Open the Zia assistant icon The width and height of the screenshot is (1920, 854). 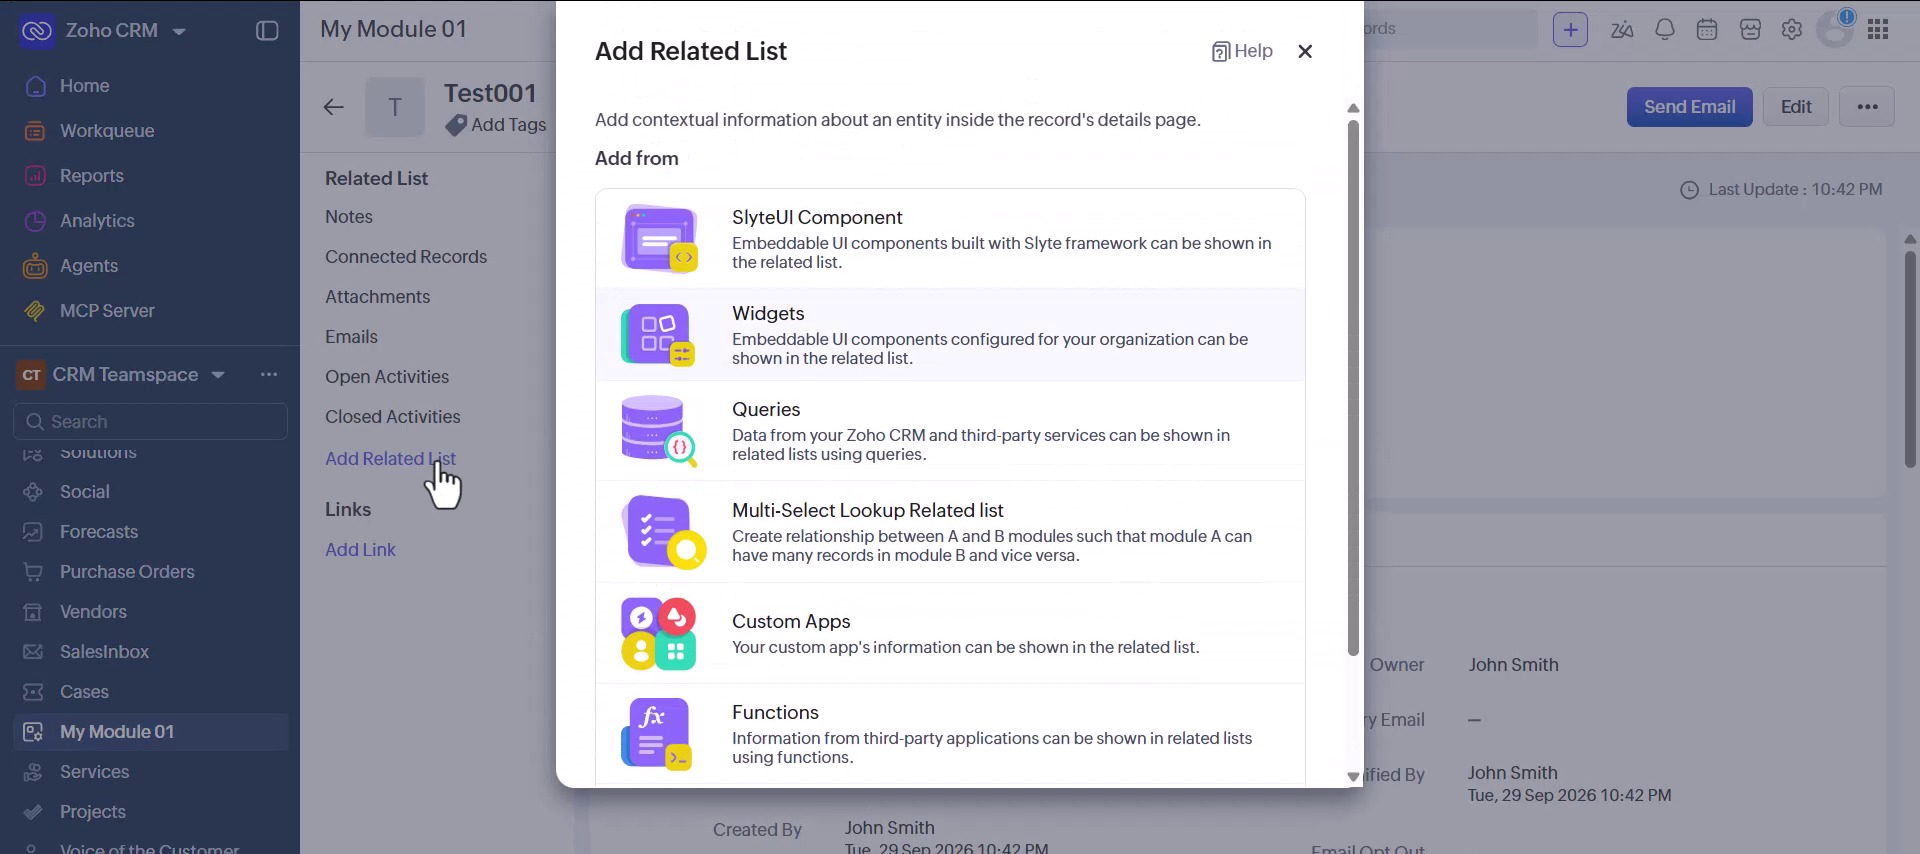(x=1622, y=30)
